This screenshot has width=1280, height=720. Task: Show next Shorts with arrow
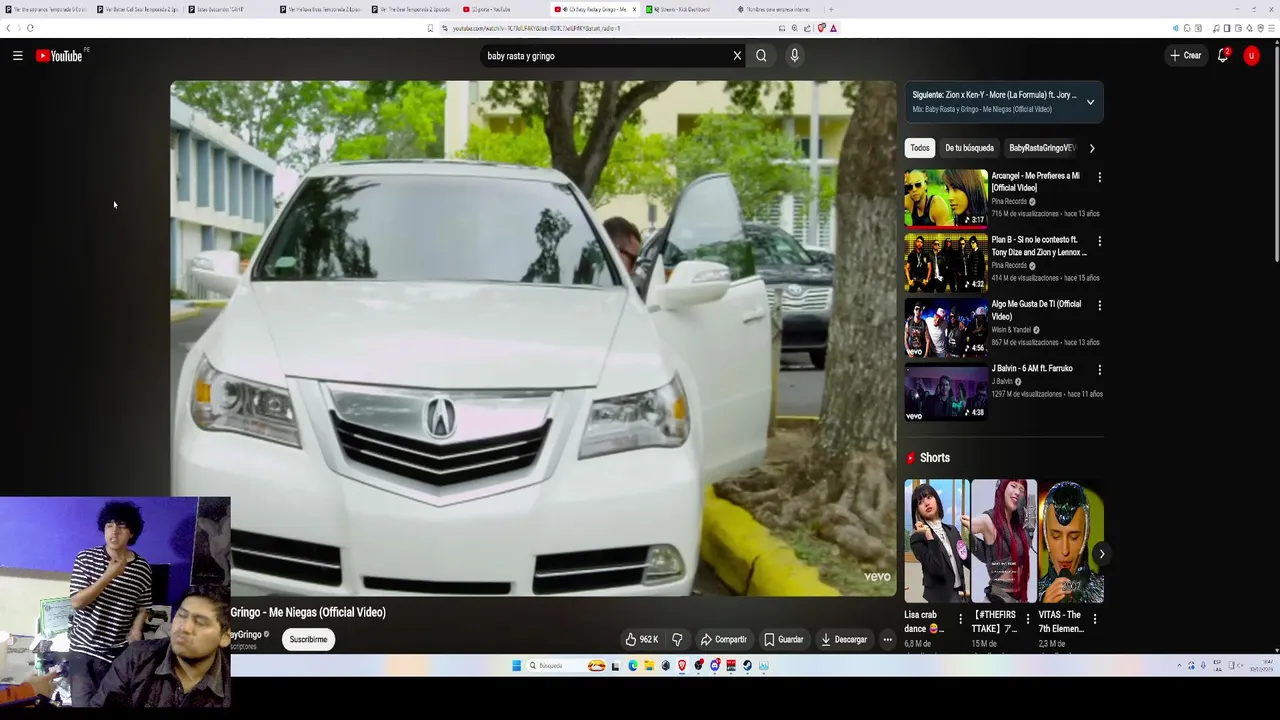click(1101, 554)
